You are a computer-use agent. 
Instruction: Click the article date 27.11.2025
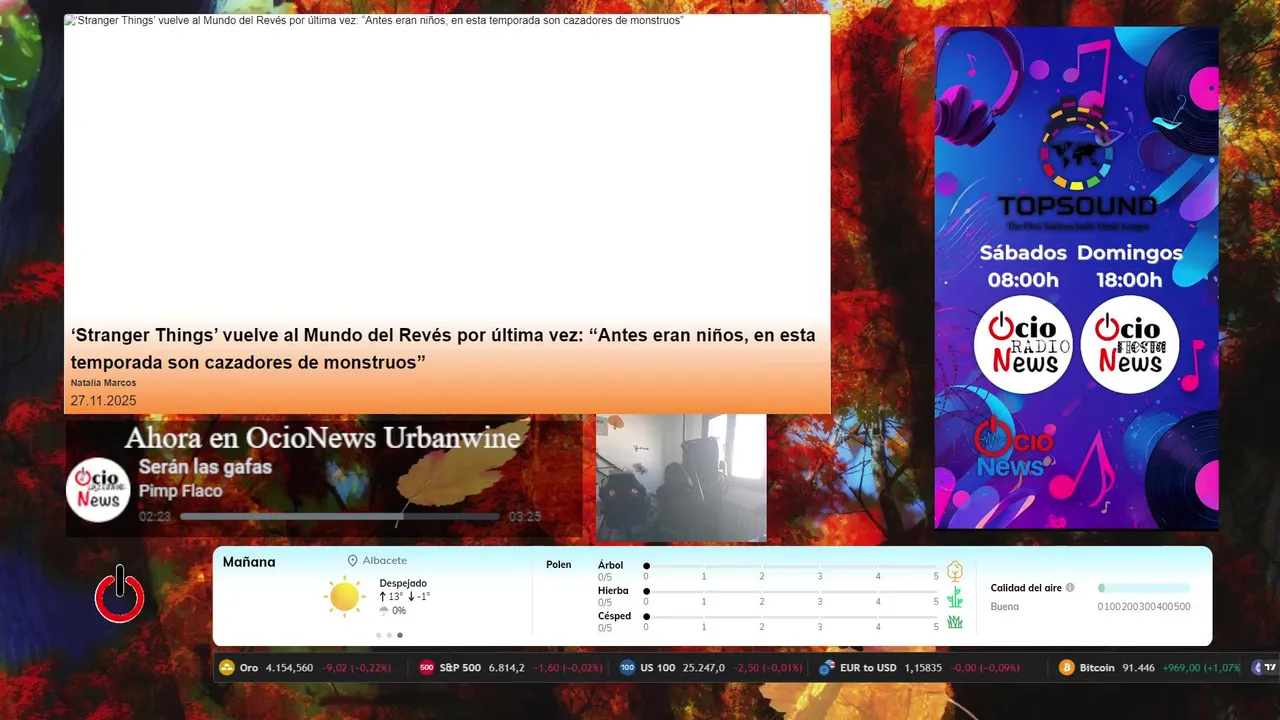pos(103,401)
